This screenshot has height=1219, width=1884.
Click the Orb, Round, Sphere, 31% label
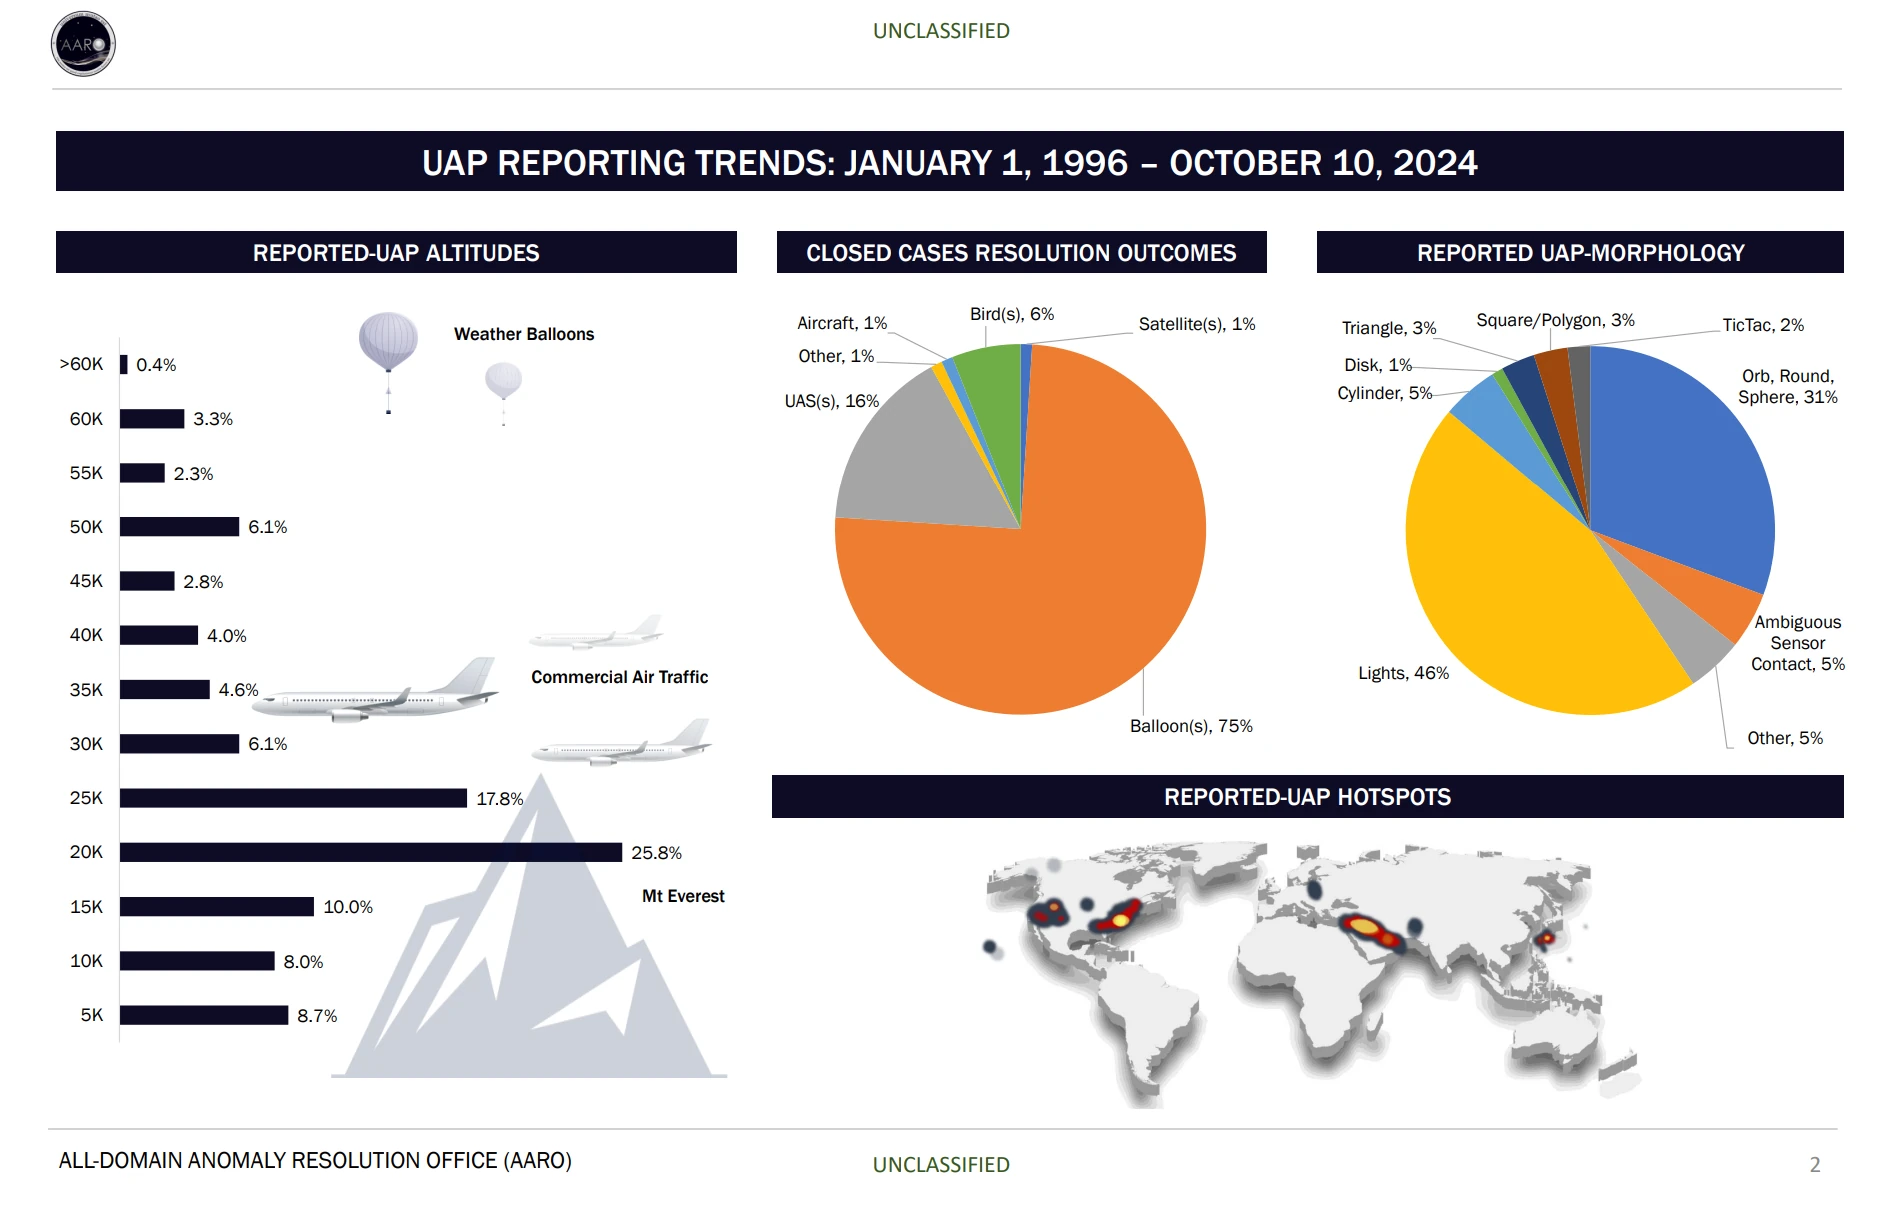point(1788,386)
